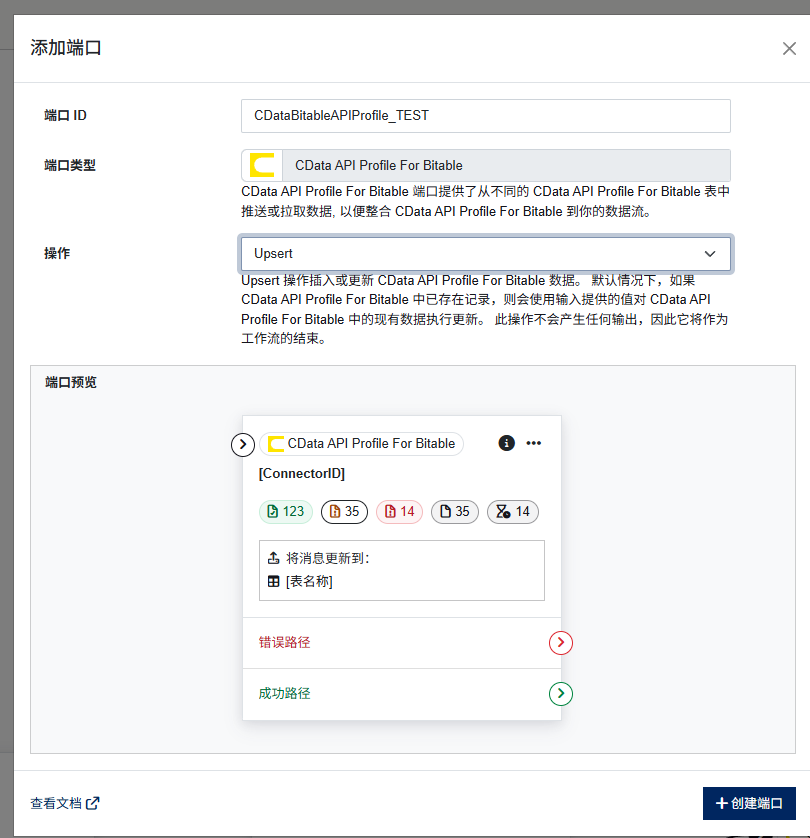The width and height of the screenshot is (810, 838).
Task: Click the 创建端口 button
Action: point(749,803)
